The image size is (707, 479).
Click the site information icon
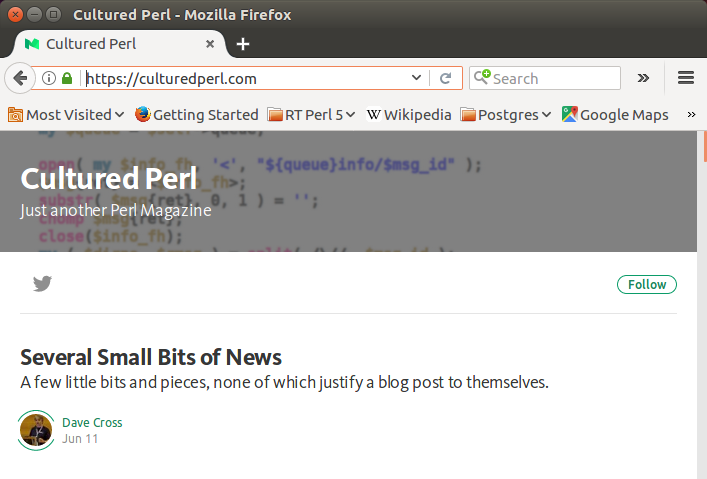point(48,78)
